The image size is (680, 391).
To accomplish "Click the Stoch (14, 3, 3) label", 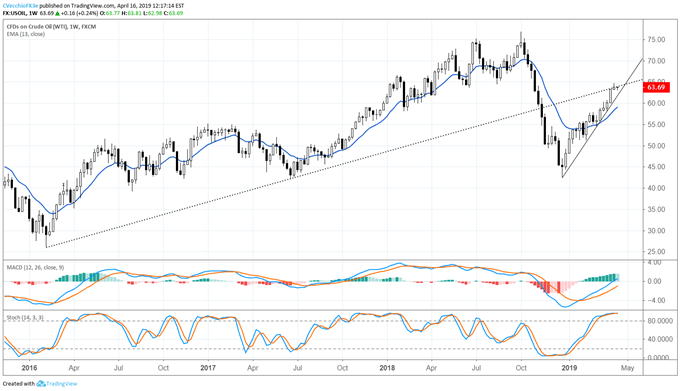I will click(x=25, y=318).
